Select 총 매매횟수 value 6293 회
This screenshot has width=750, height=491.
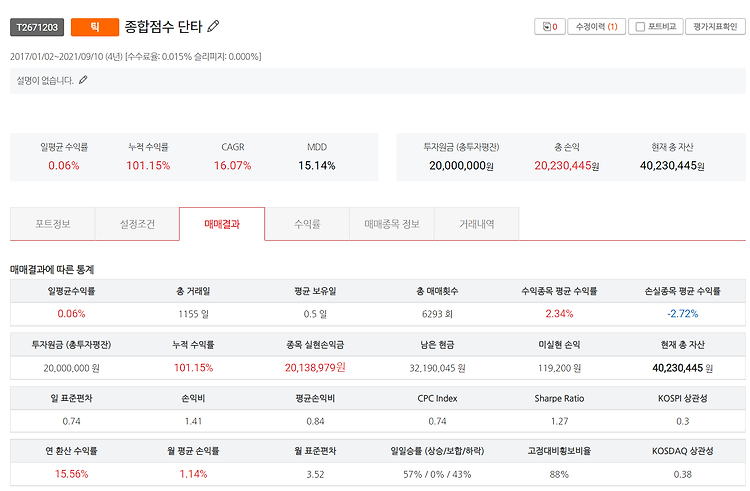click(437, 314)
